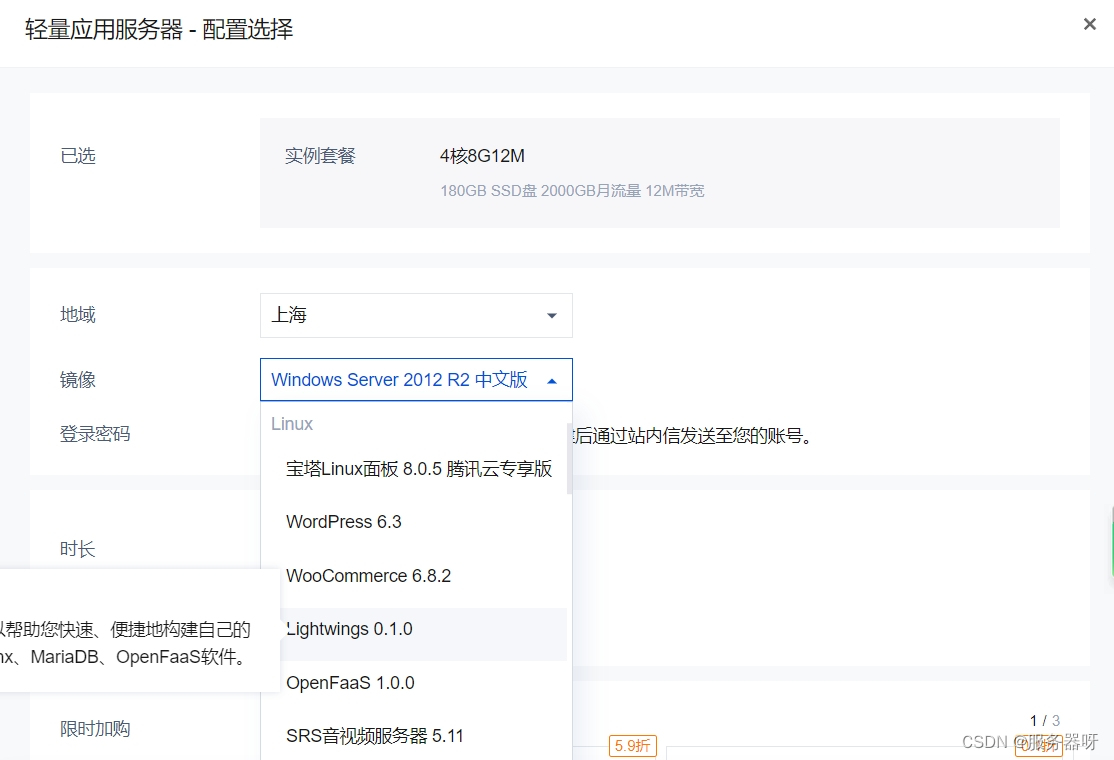The width and height of the screenshot is (1114, 760).
Task: Close the 配置选择 dialog with X
Action: click(1089, 24)
